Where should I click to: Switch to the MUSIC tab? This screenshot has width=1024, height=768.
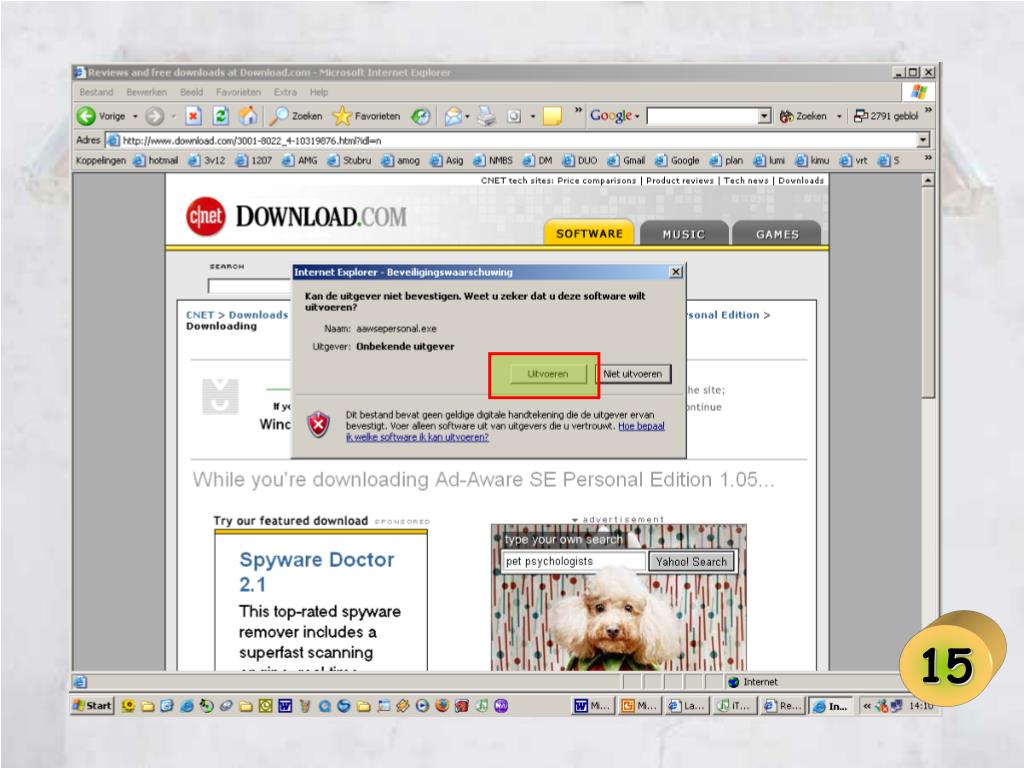[684, 234]
